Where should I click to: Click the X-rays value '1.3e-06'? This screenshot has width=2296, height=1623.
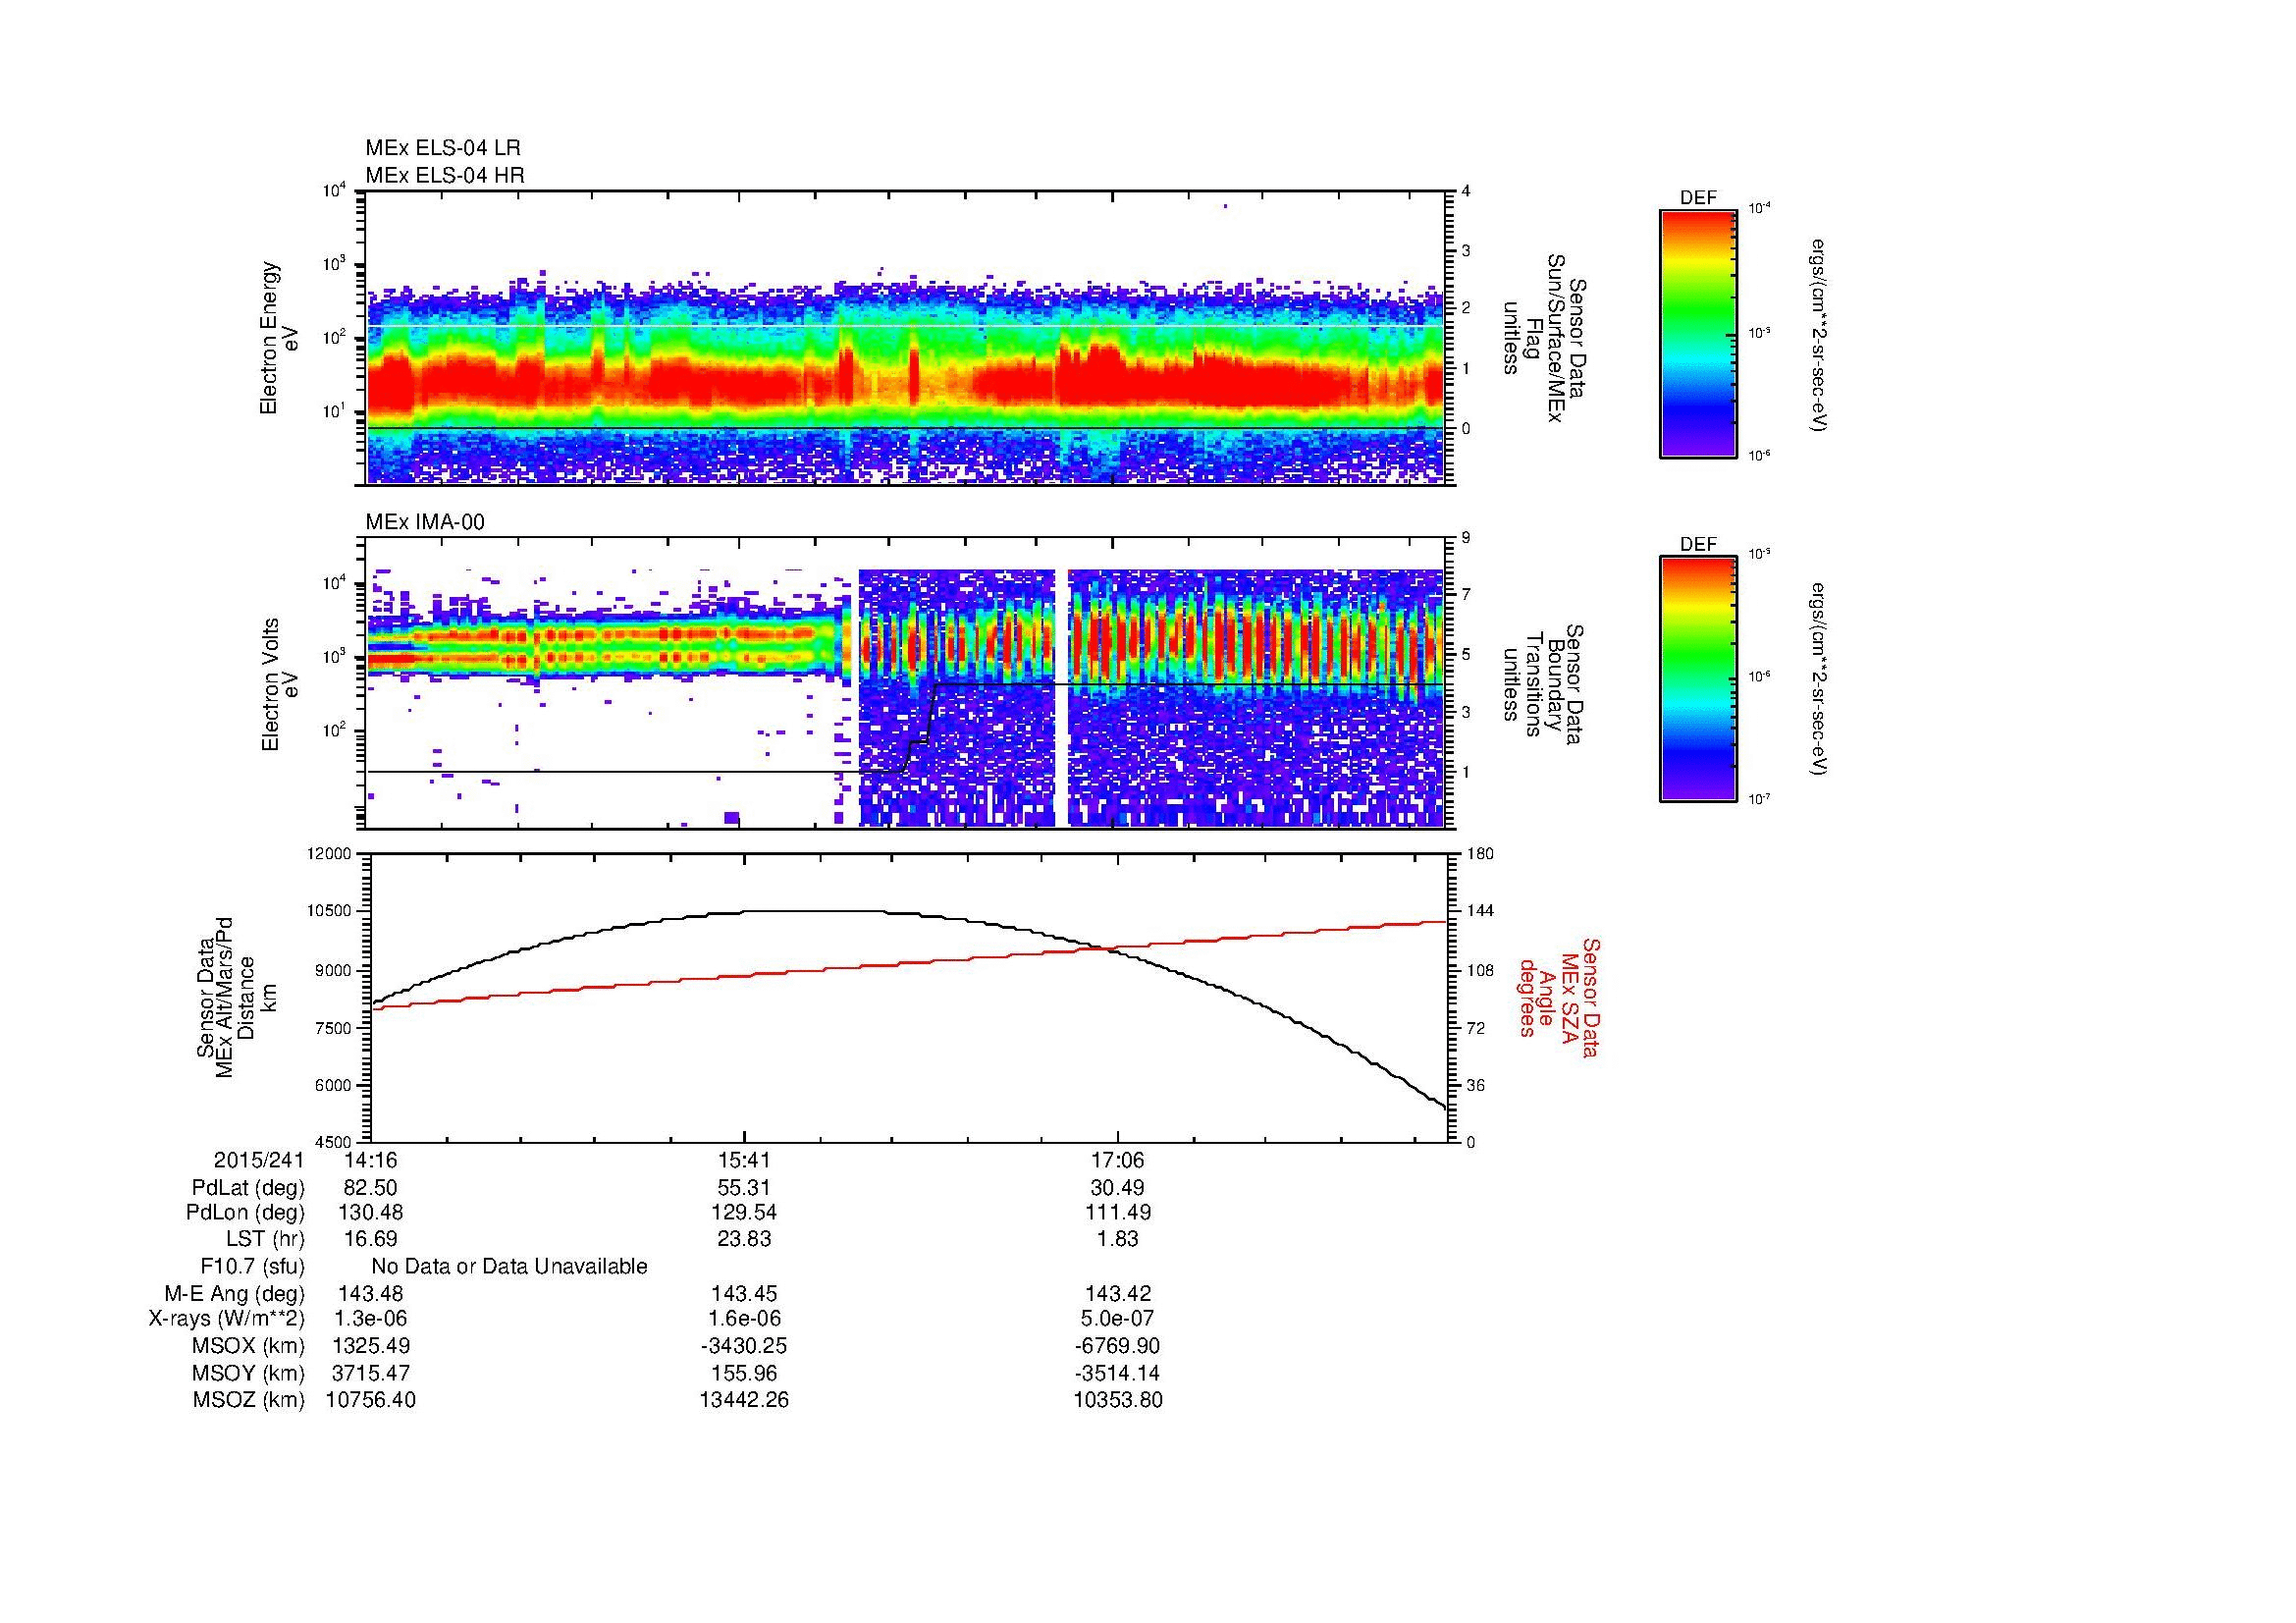click(x=371, y=1320)
